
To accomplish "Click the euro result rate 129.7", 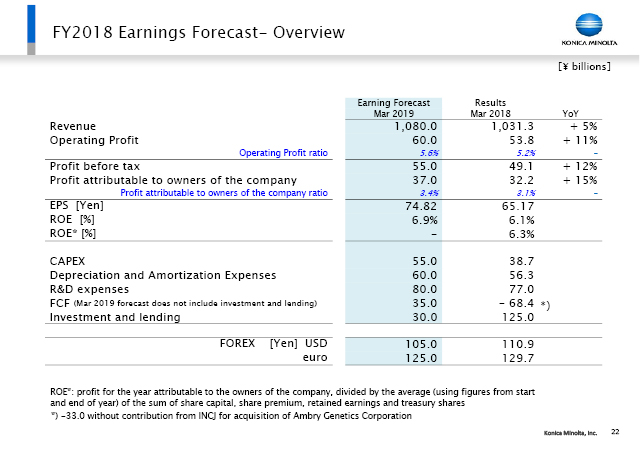I will tap(518, 358).
